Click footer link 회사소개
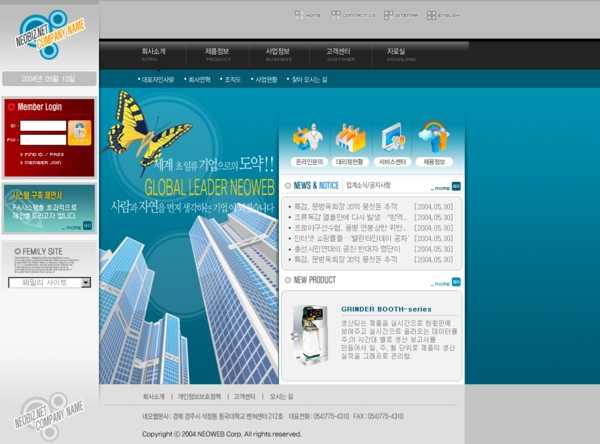The height and width of the screenshot is (444, 600). point(153,397)
